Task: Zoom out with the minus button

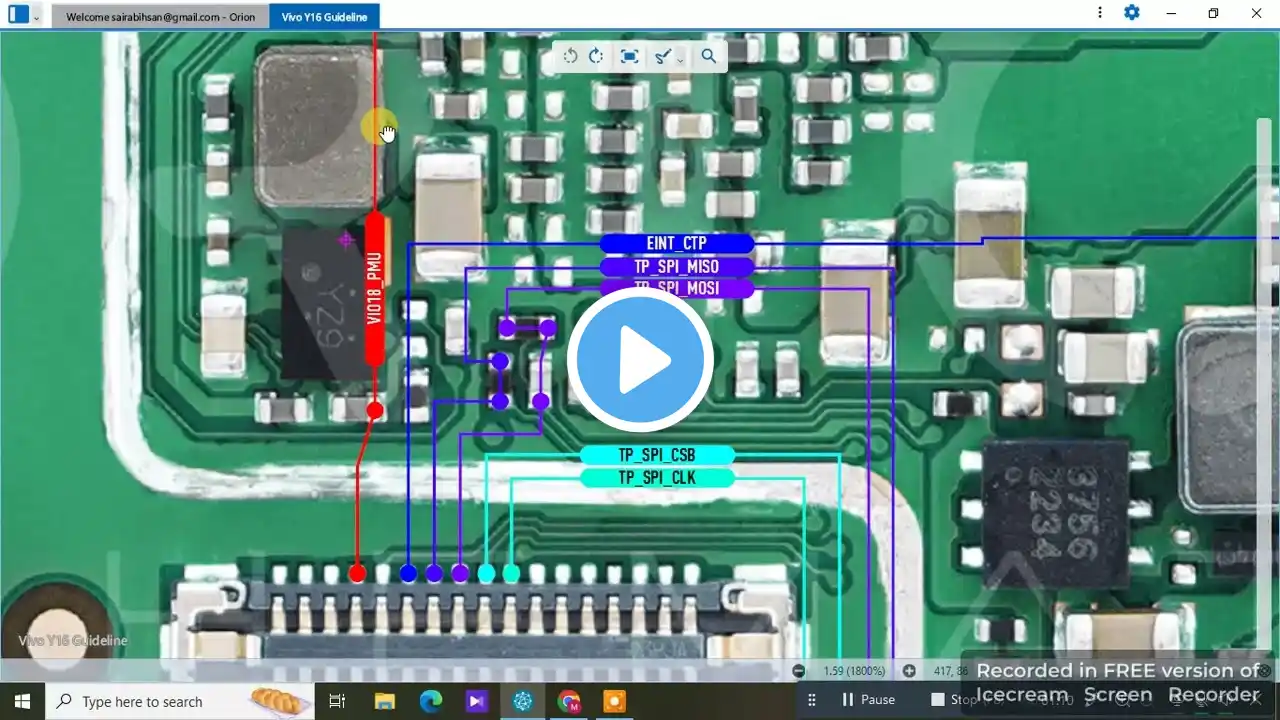Action: (799, 671)
